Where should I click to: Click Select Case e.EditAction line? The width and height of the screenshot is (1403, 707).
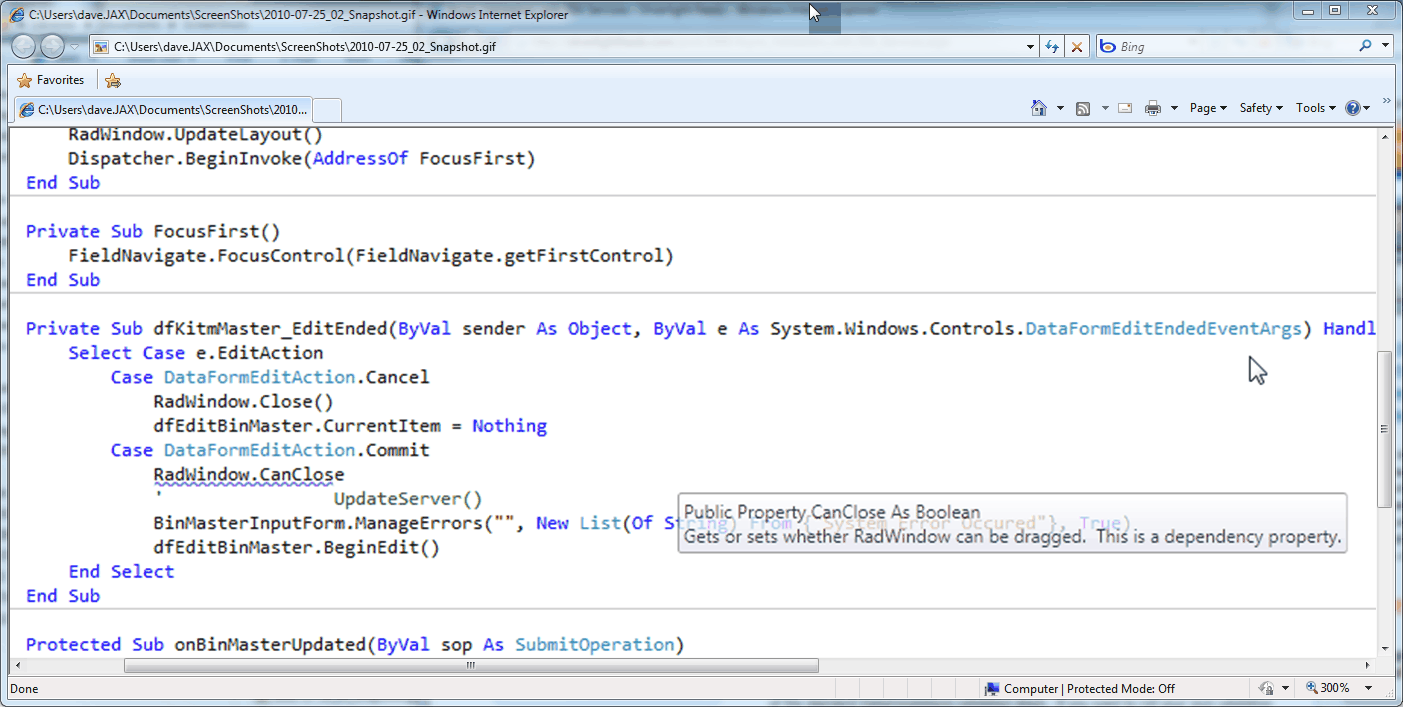195,353
